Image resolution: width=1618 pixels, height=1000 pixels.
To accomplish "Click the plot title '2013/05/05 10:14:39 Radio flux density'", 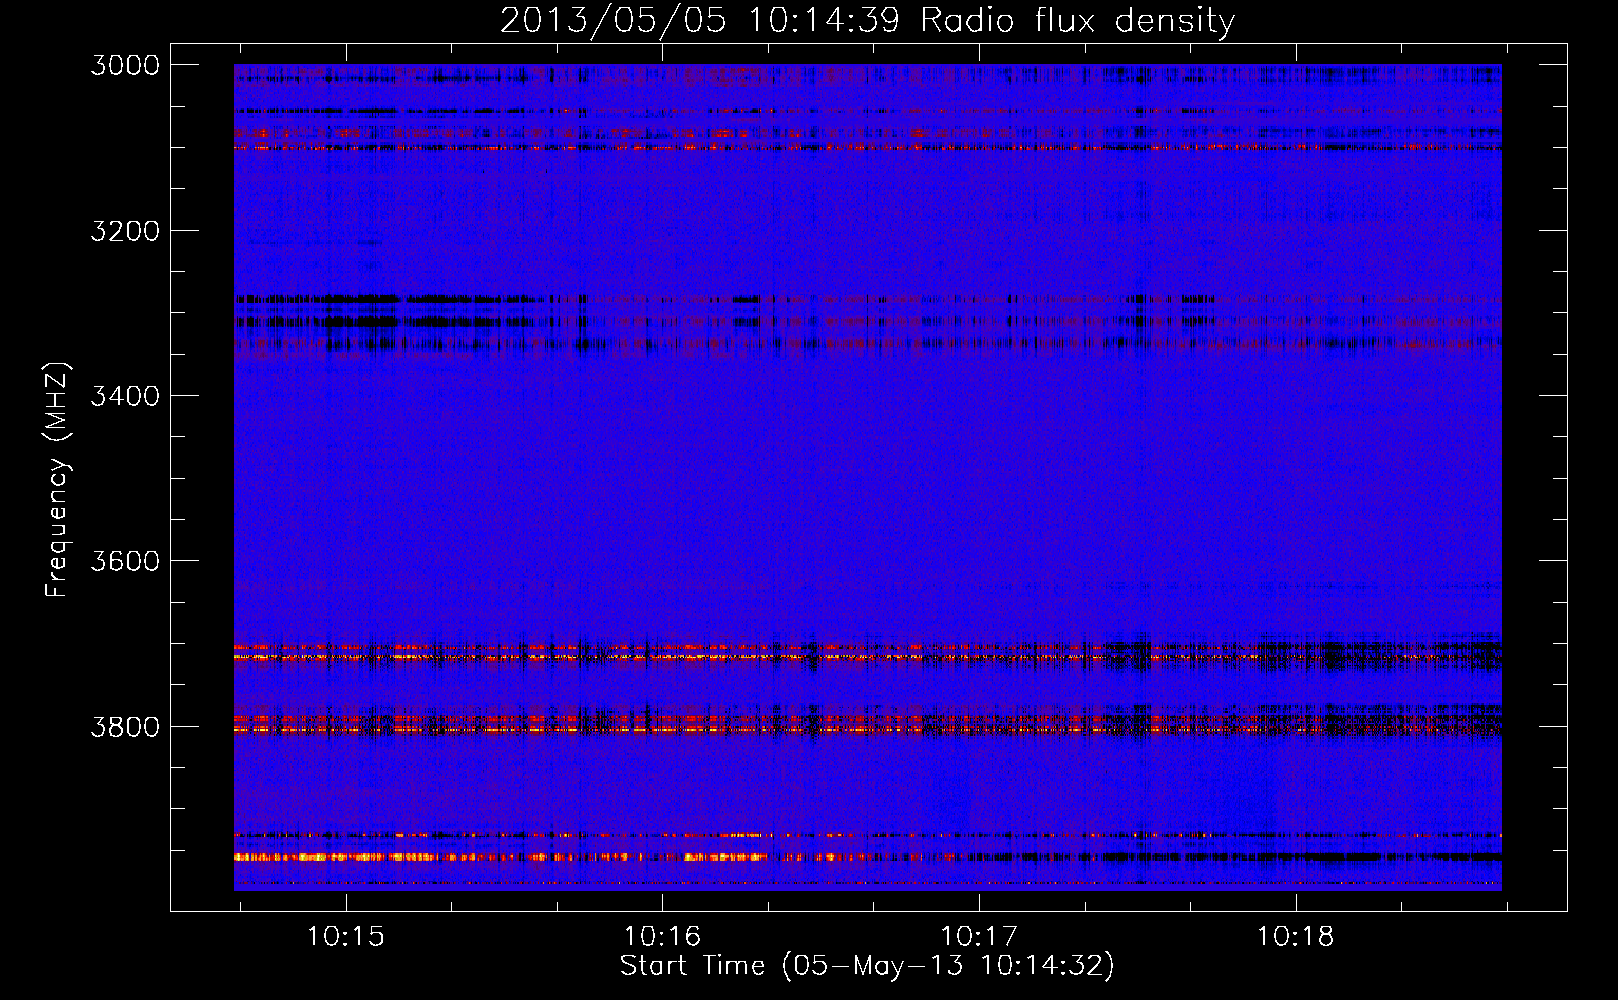I will 867,20.
